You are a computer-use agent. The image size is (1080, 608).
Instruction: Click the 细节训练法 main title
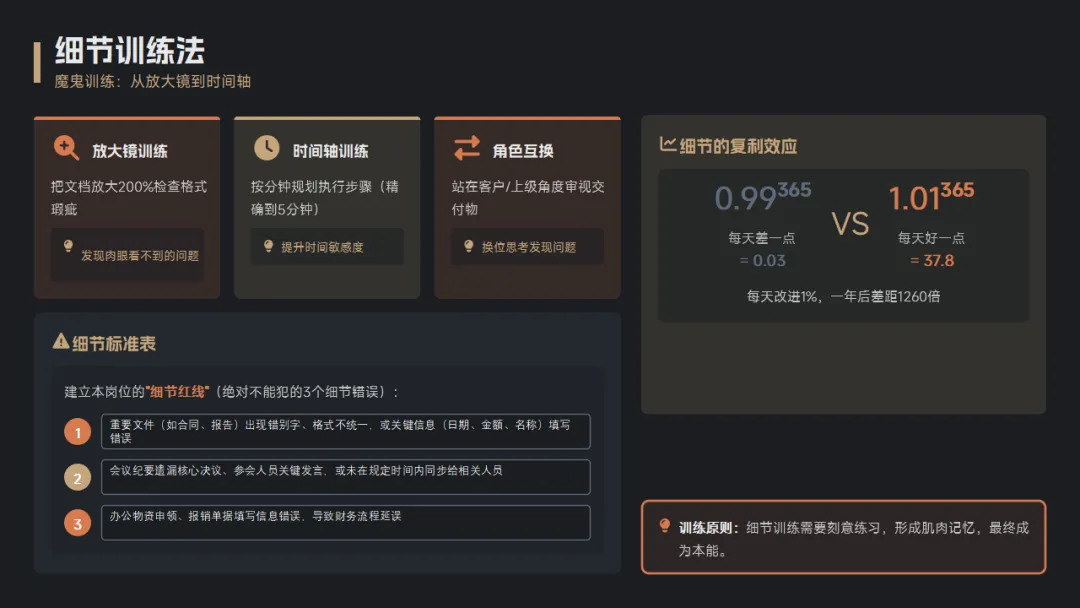click(x=130, y=51)
